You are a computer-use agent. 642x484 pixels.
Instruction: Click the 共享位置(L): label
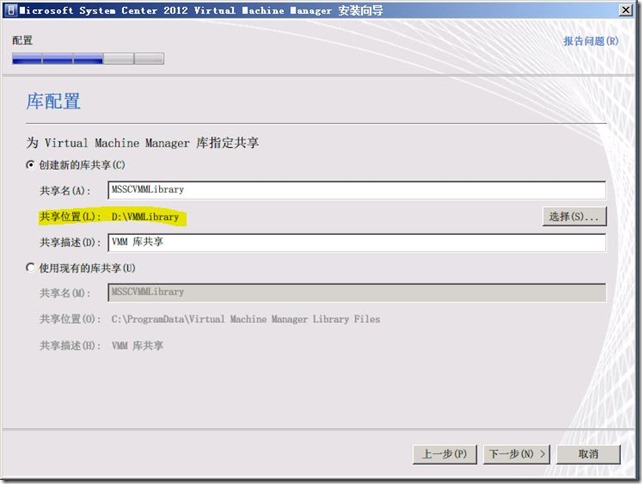point(70,217)
